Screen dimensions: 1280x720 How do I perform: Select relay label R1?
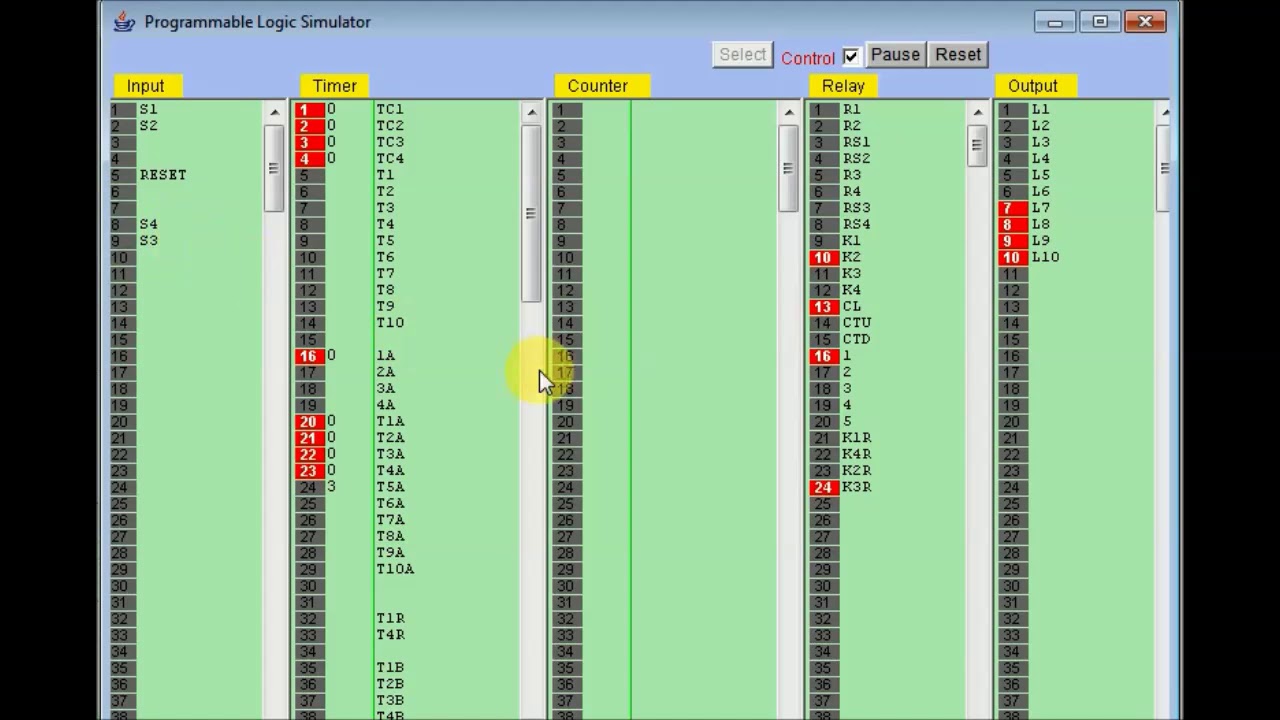point(851,109)
